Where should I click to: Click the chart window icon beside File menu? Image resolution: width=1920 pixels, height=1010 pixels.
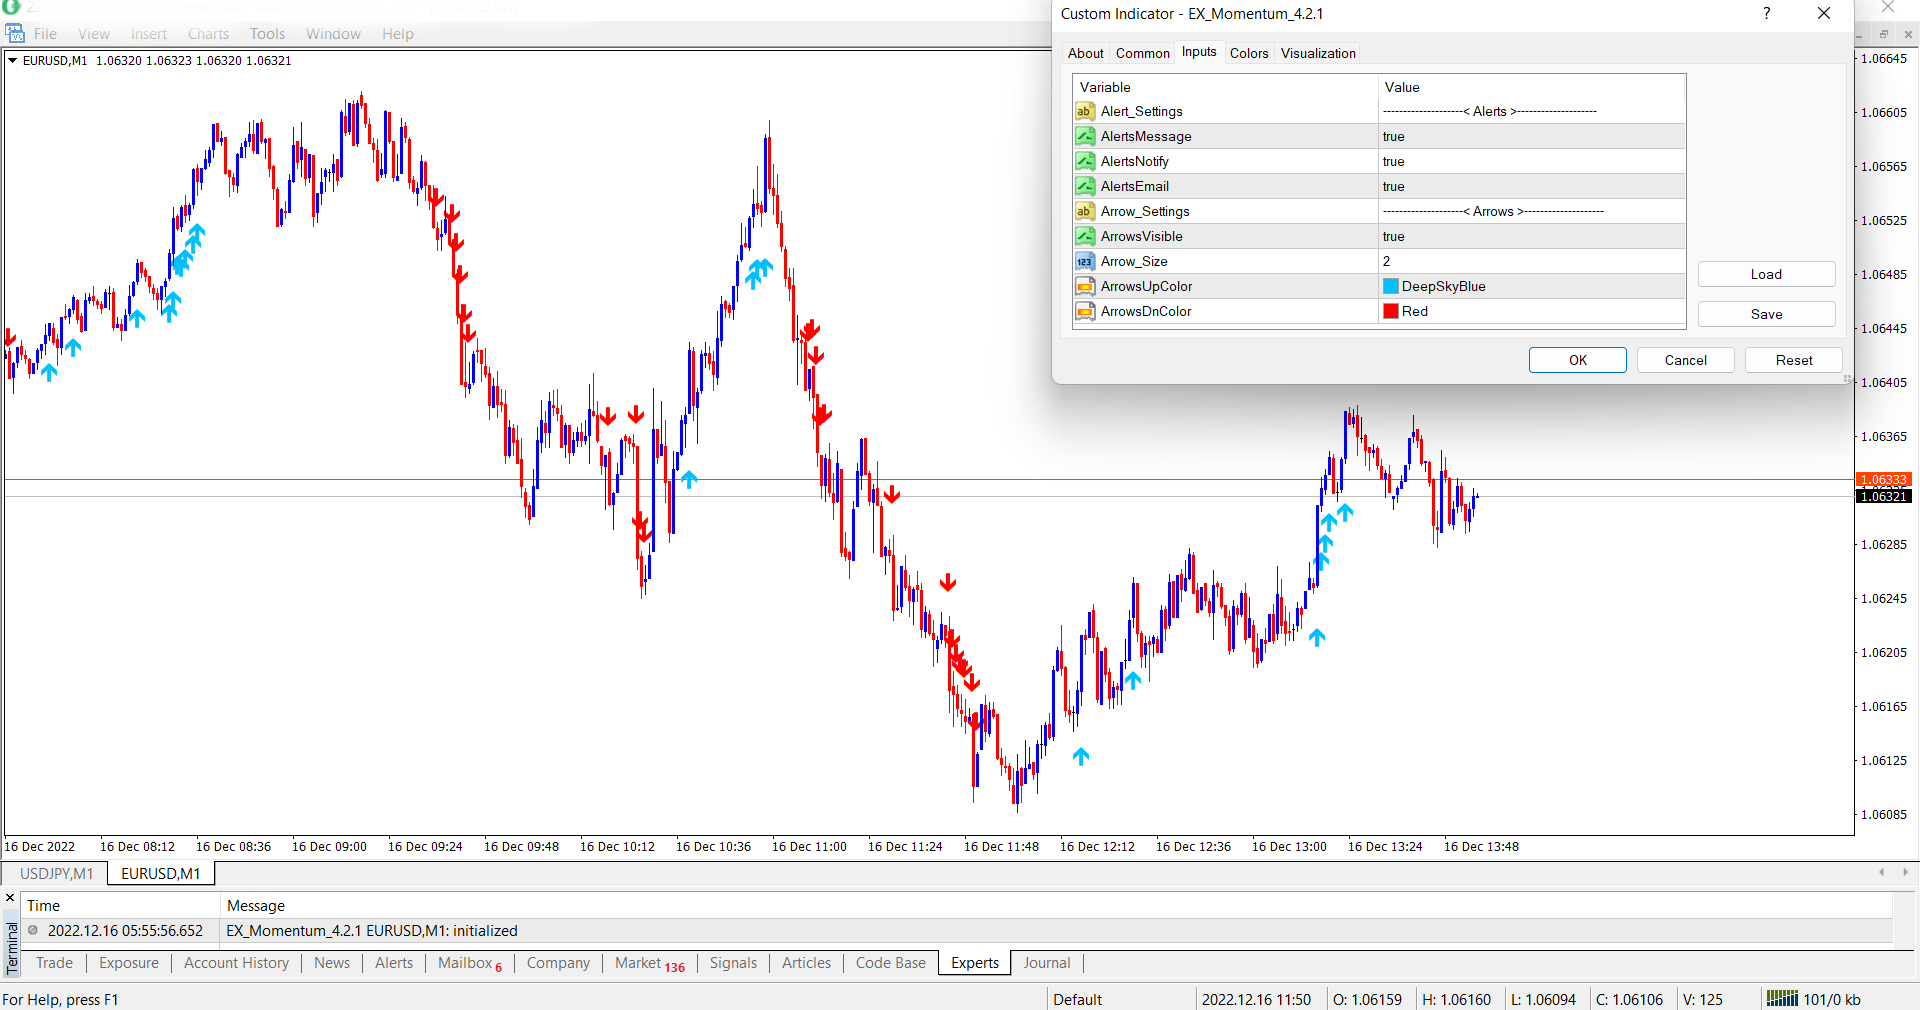tap(15, 34)
